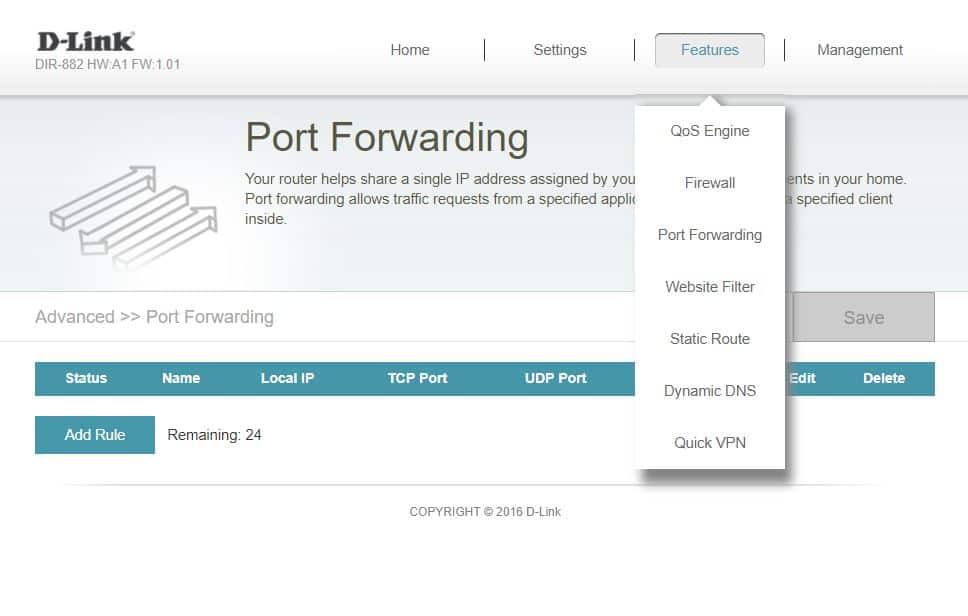Click the COPYRIGHT 2016 D-Link footer

tap(485, 512)
